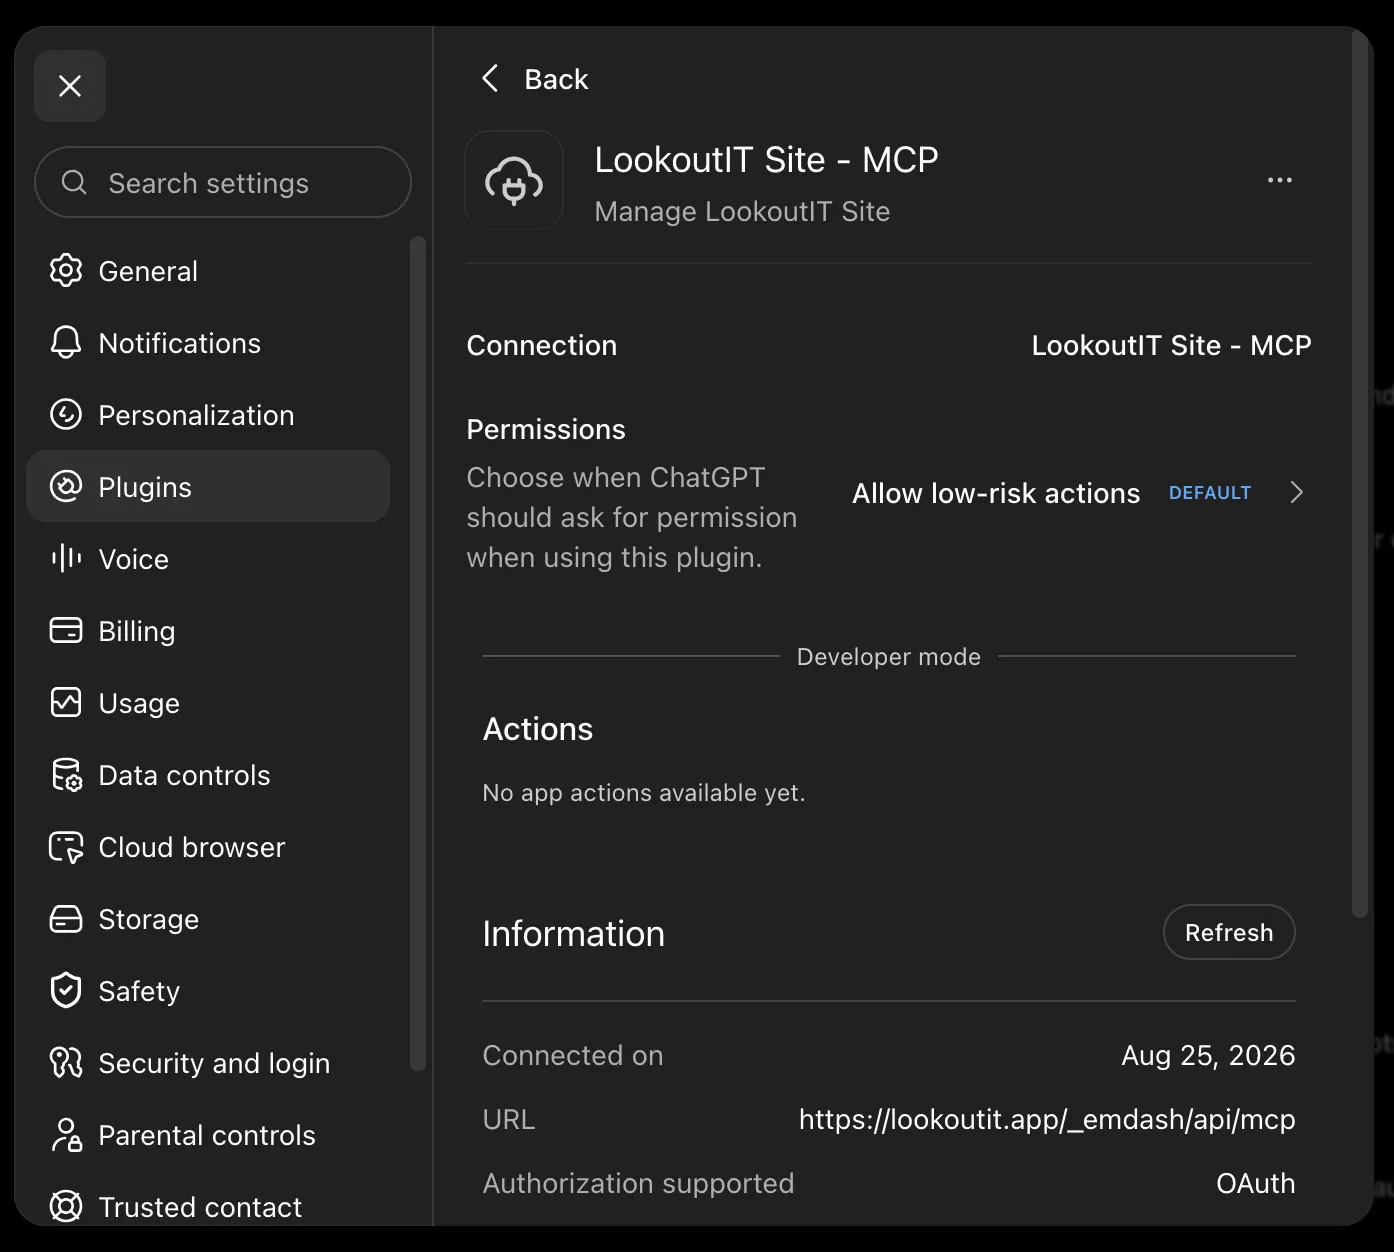The width and height of the screenshot is (1394, 1252).
Task: Click the back arrow chevron icon
Action: [490, 78]
